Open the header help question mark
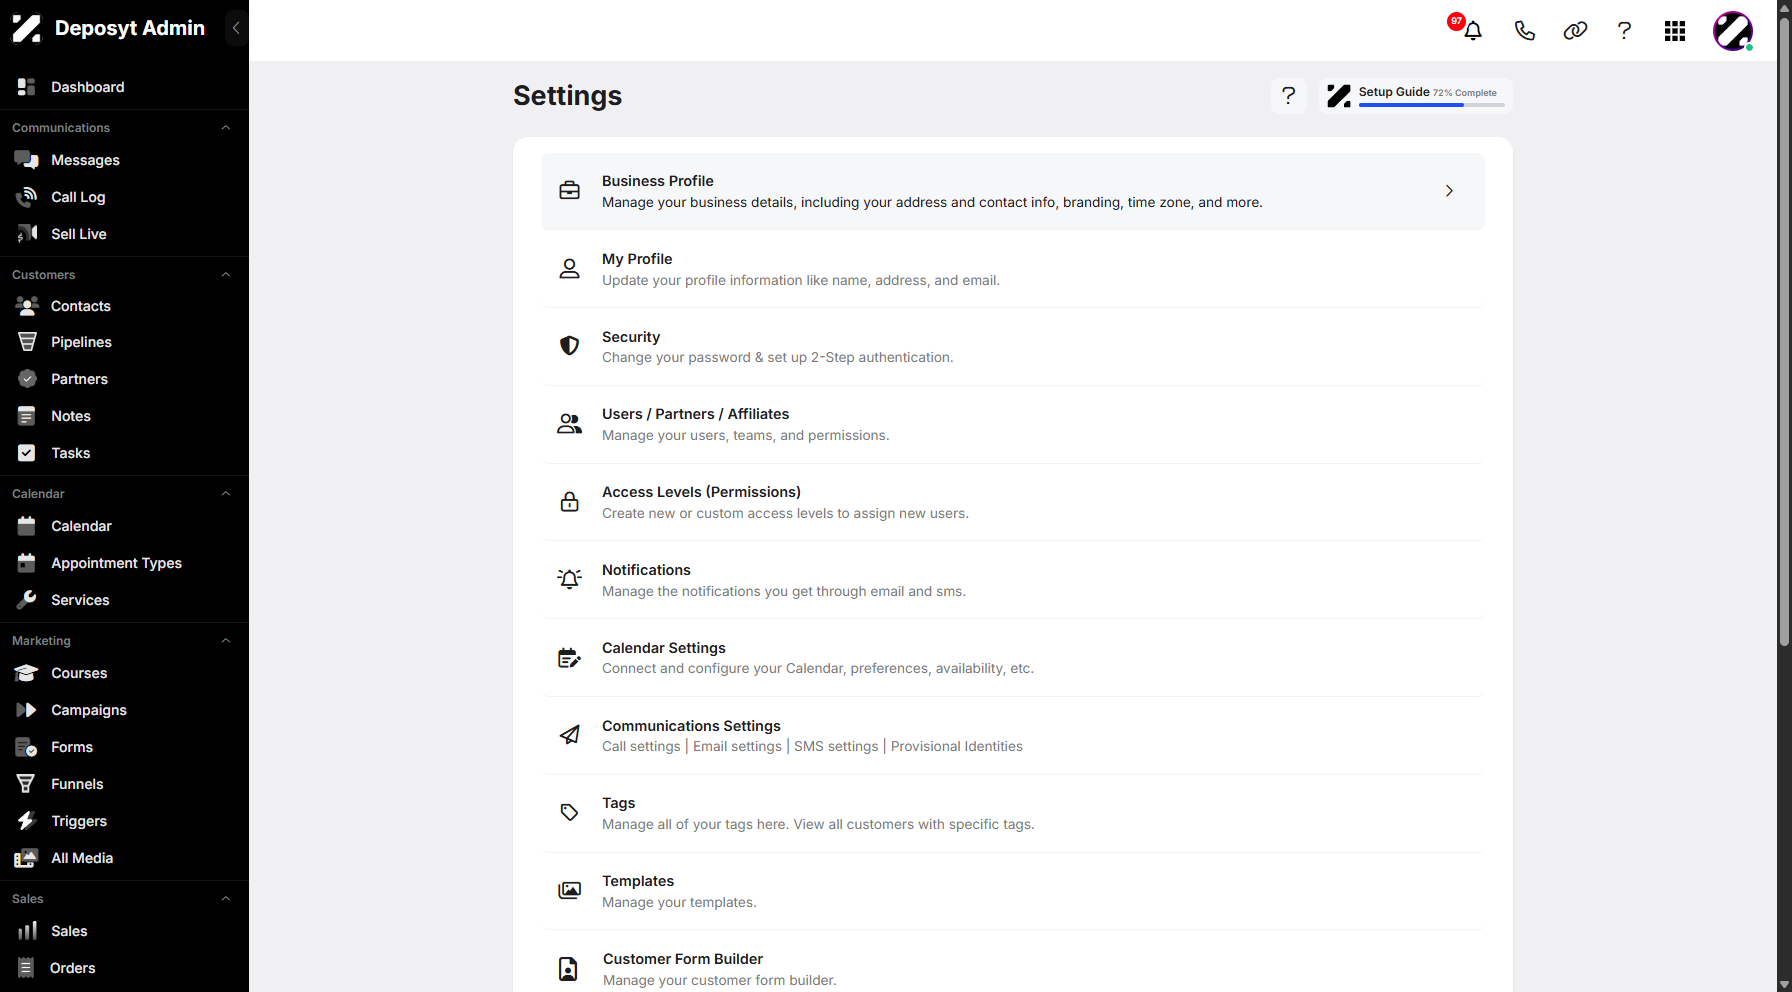The width and height of the screenshot is (1792, 992). 1624,31
